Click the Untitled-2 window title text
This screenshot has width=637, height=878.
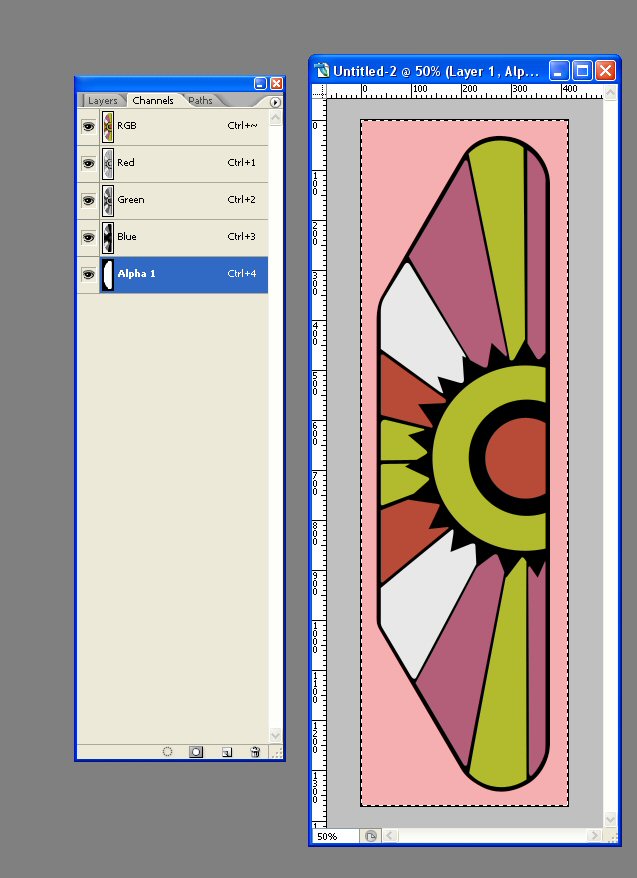point(435,71)
